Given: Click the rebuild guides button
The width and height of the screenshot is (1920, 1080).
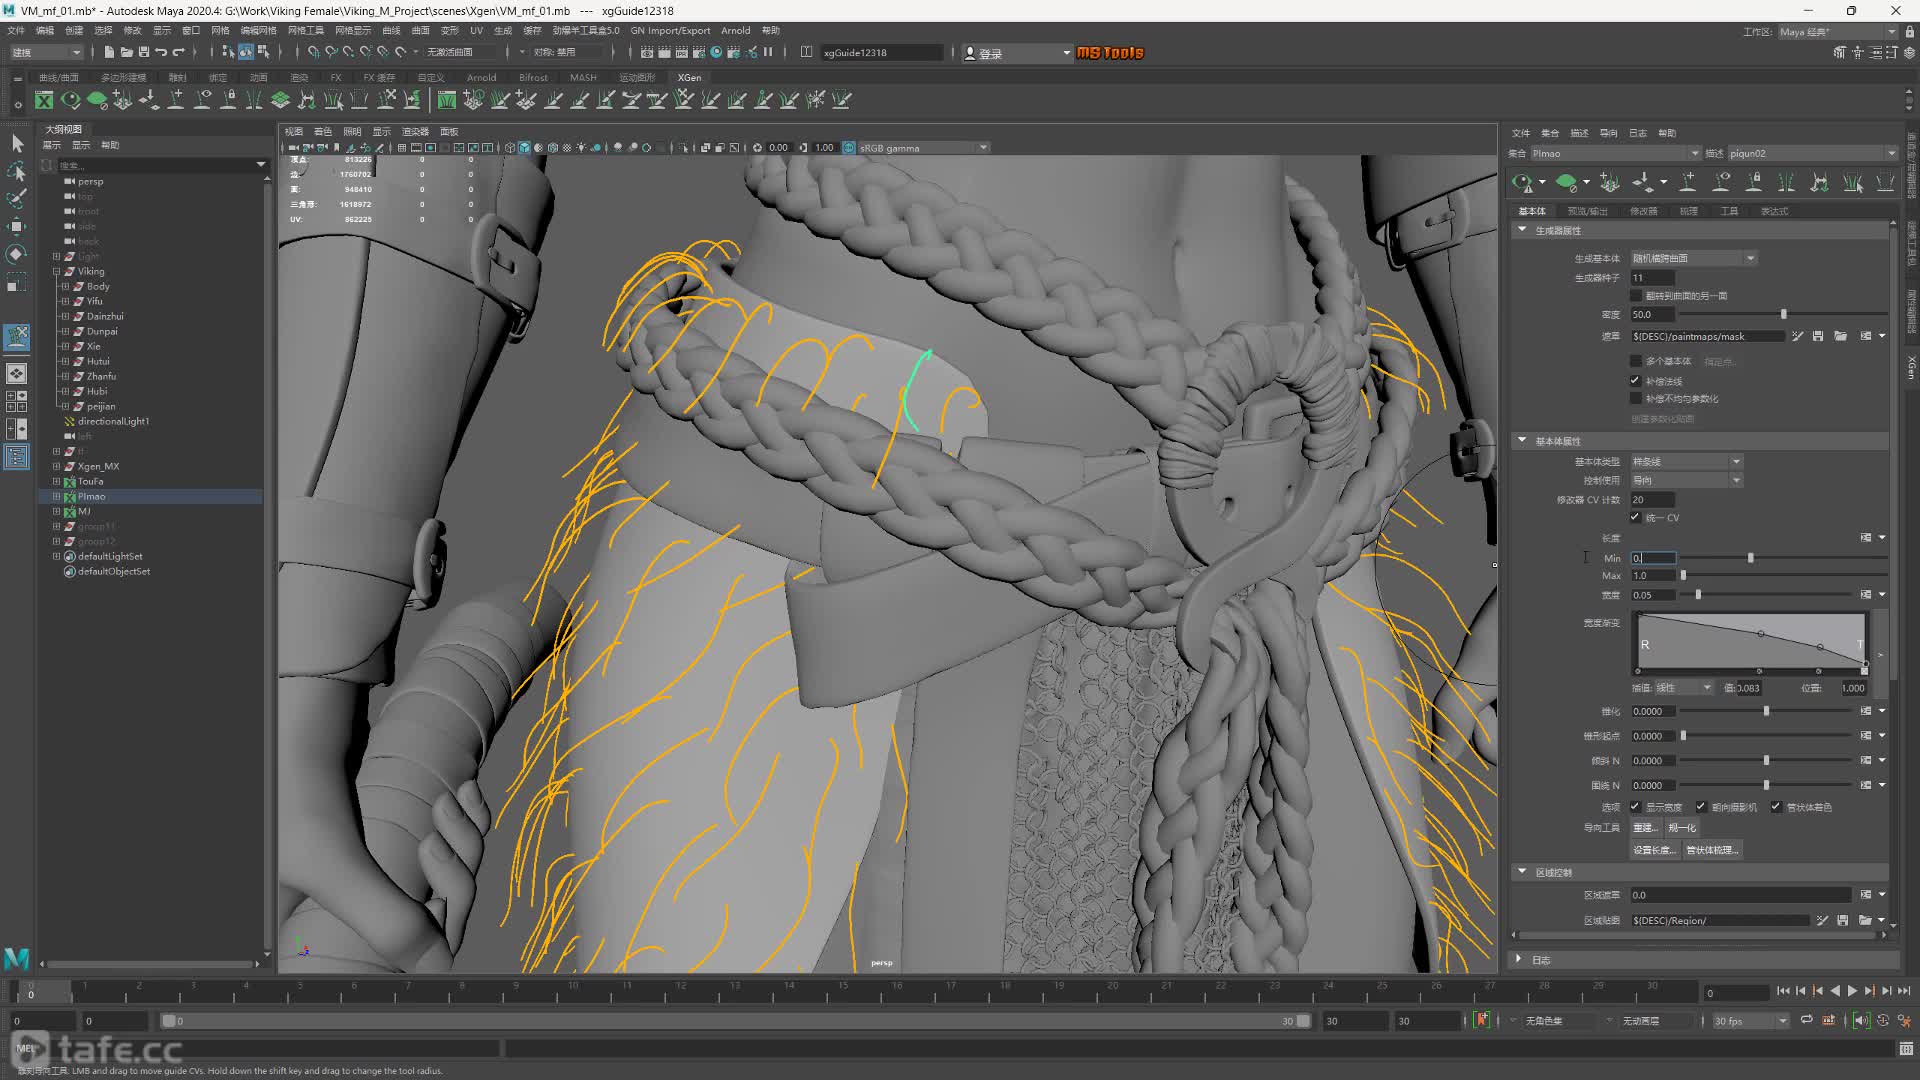Looking at the screenshot, I should [x=1645, y=828].
